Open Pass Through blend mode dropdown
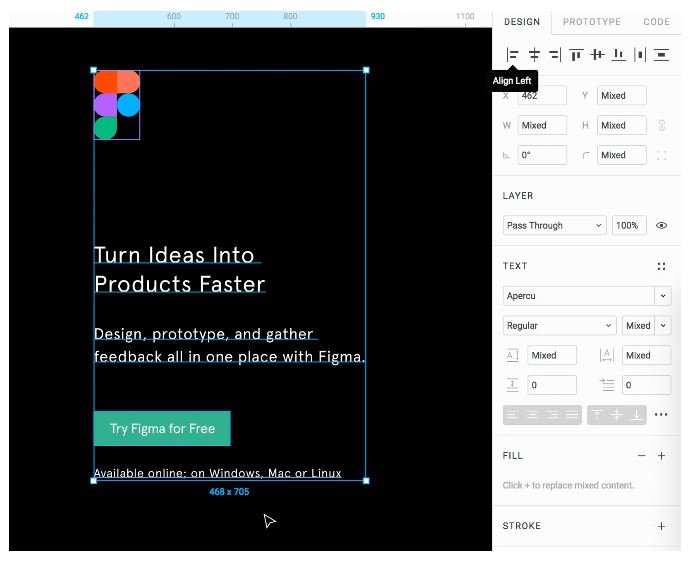This screenshot has width=693, height=571. tap(554, 225)
